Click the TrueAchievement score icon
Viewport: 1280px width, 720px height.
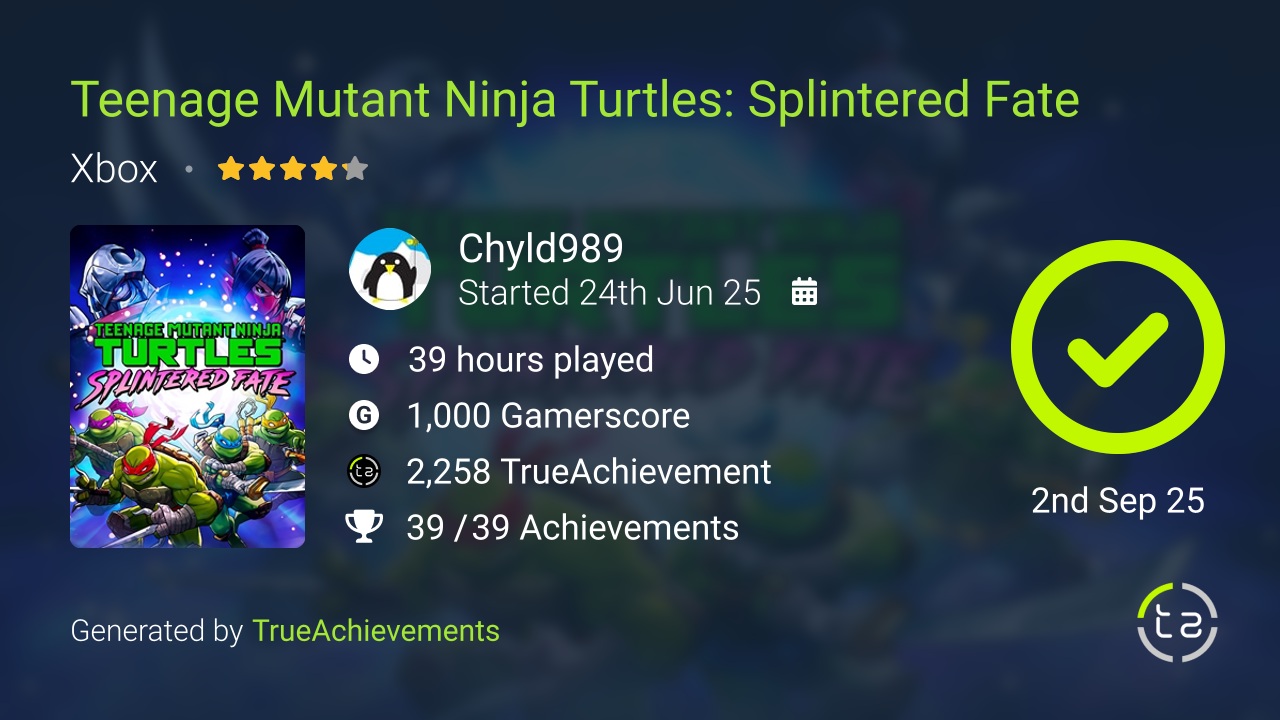364,471
